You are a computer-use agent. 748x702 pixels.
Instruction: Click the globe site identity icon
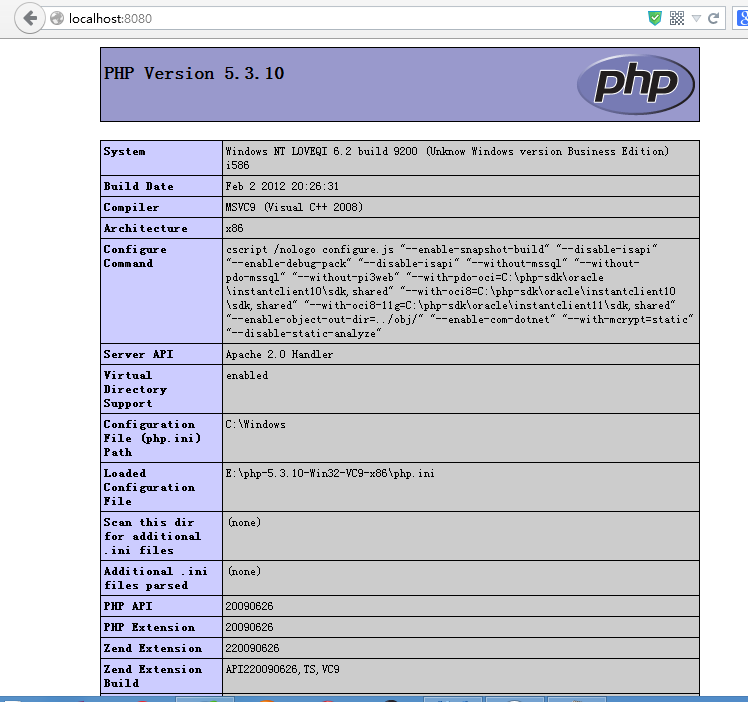(57, 19)
